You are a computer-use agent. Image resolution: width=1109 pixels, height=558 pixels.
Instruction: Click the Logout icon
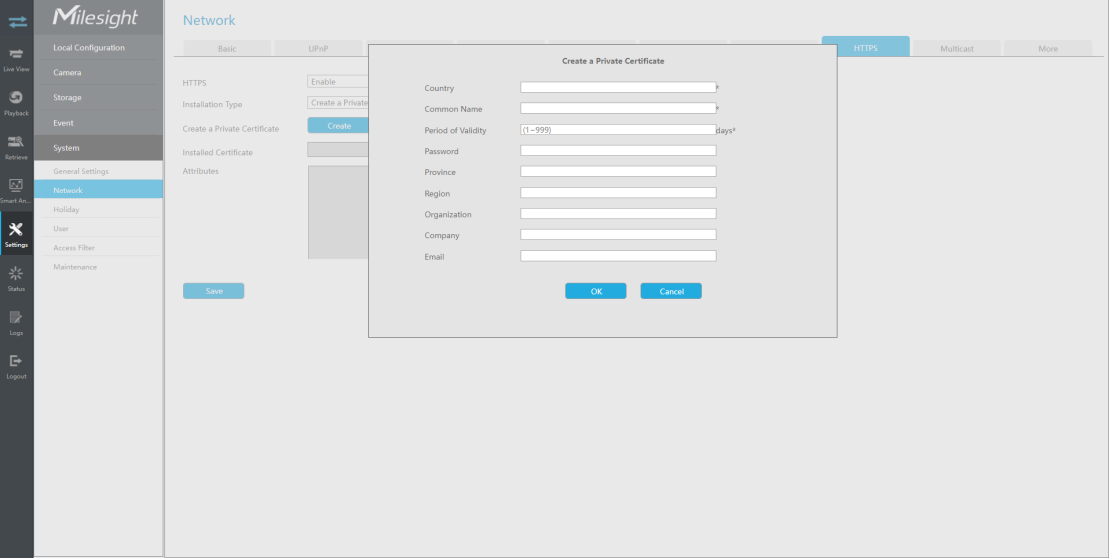(16, 361)
